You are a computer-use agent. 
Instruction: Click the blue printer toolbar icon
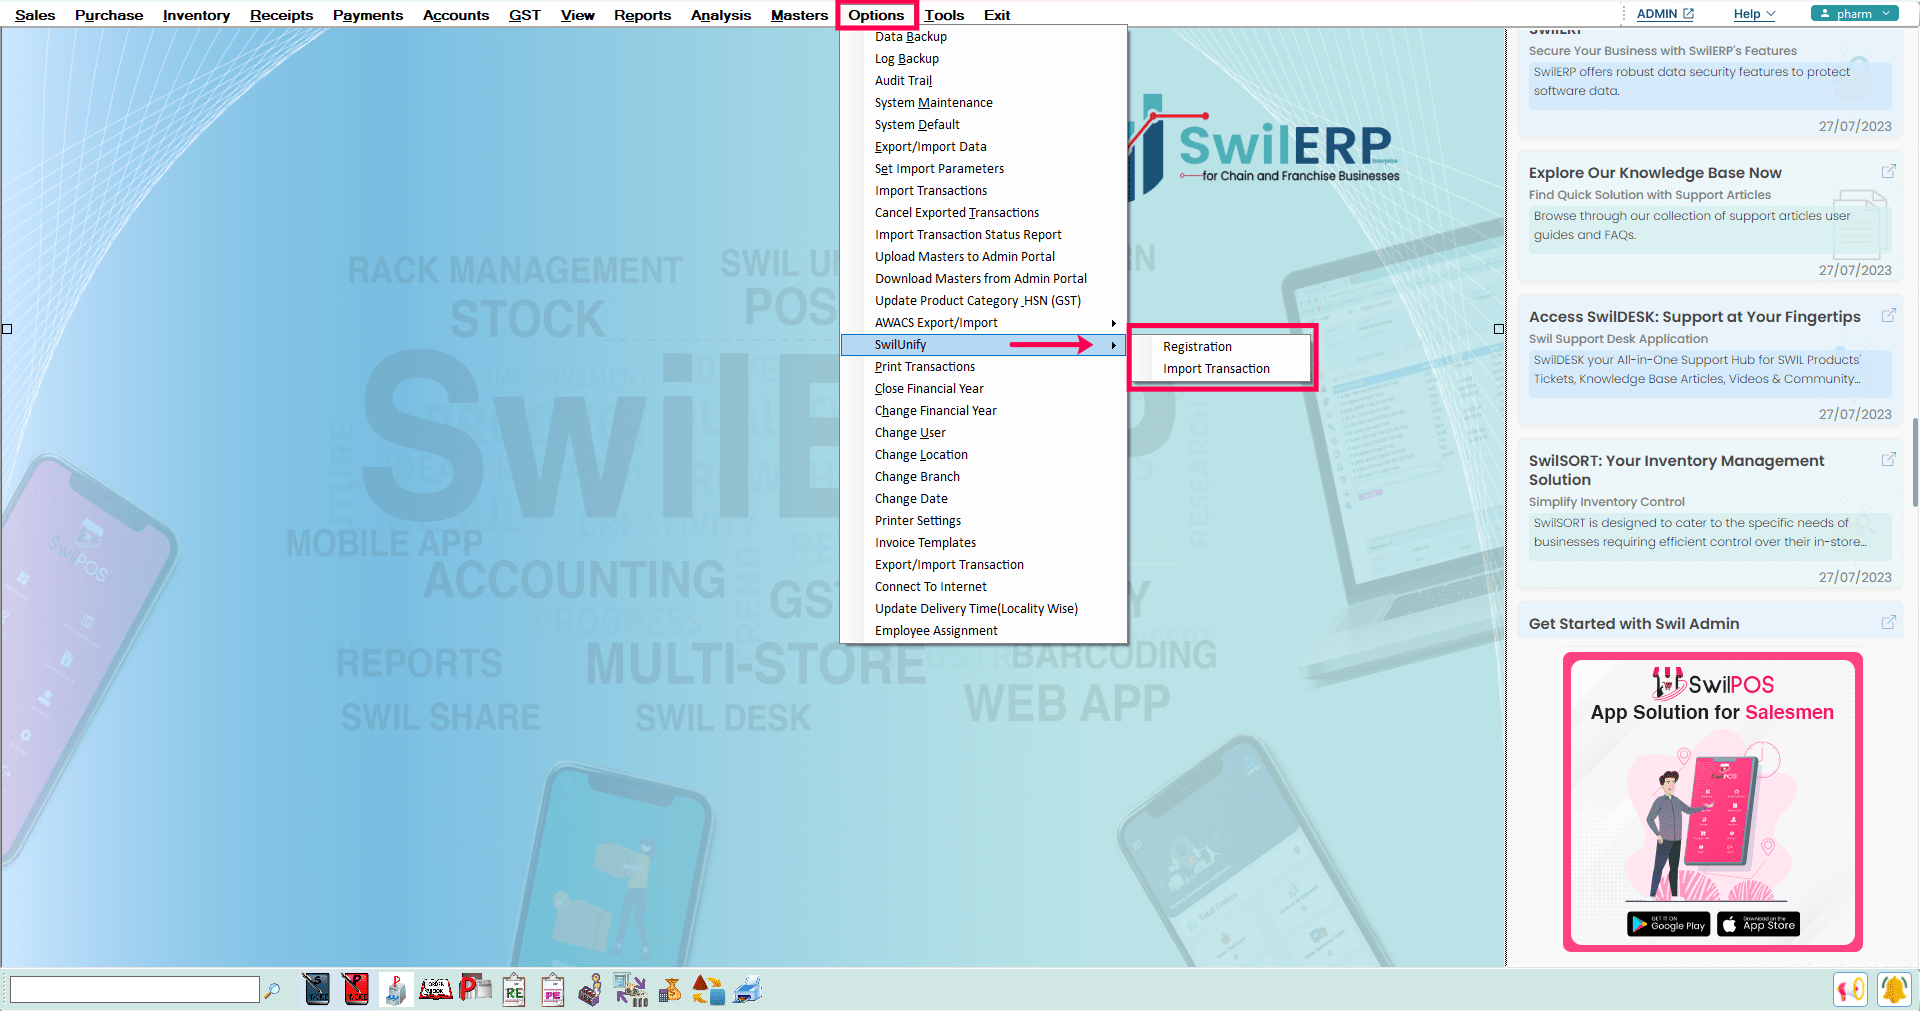point(747,989)
